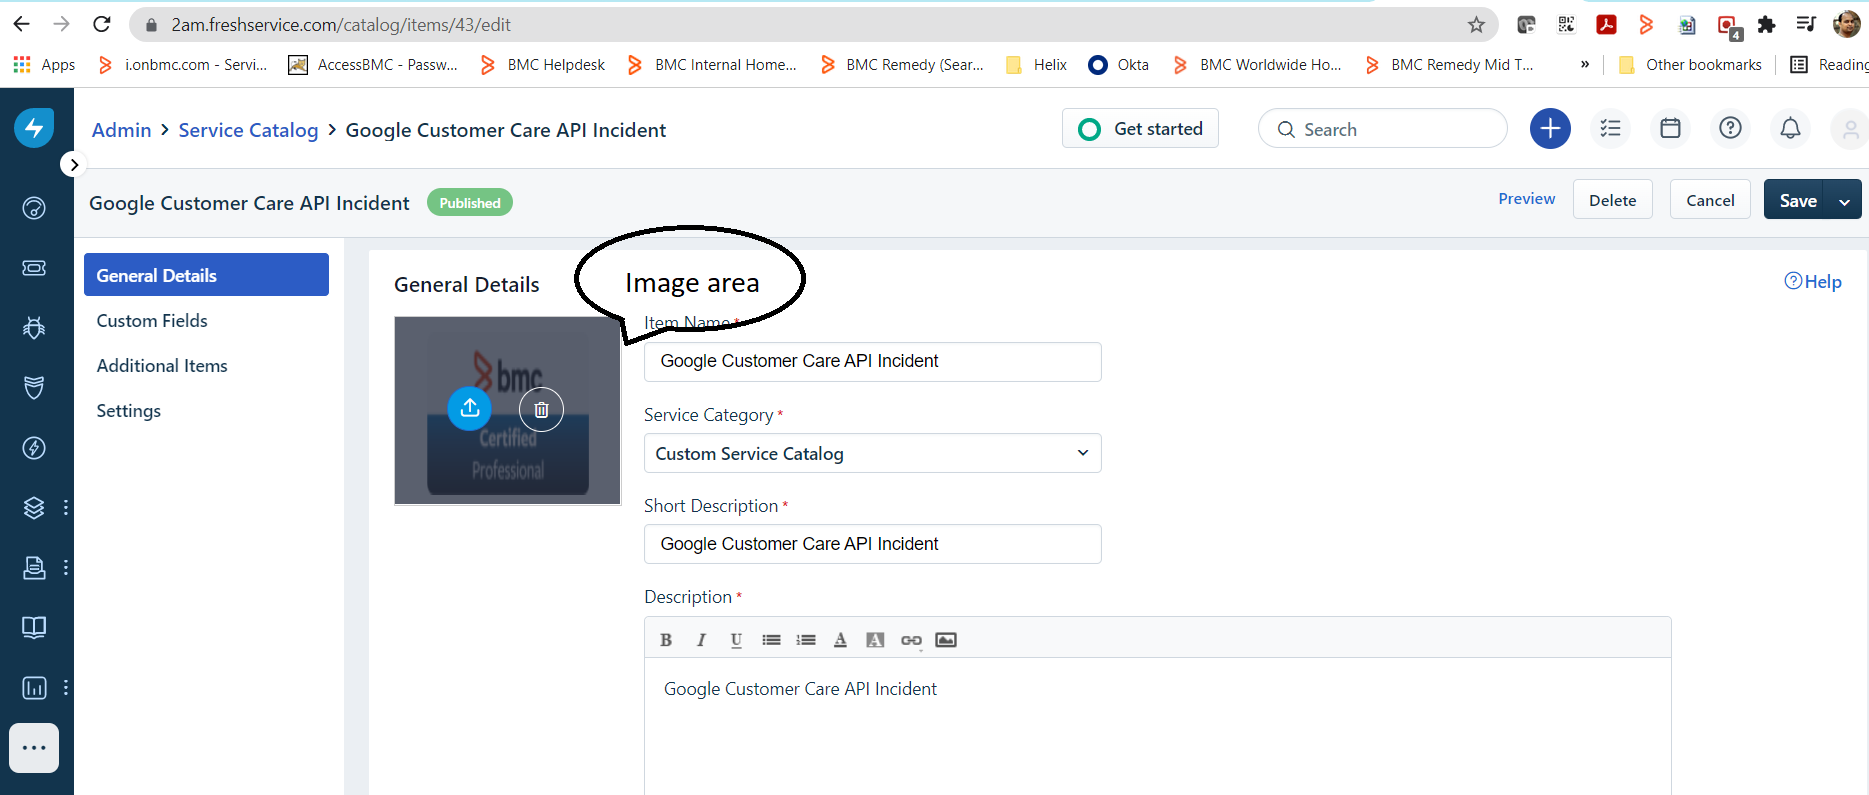
Task: Insert a bulleted list in the description
Action: point(771,640)
